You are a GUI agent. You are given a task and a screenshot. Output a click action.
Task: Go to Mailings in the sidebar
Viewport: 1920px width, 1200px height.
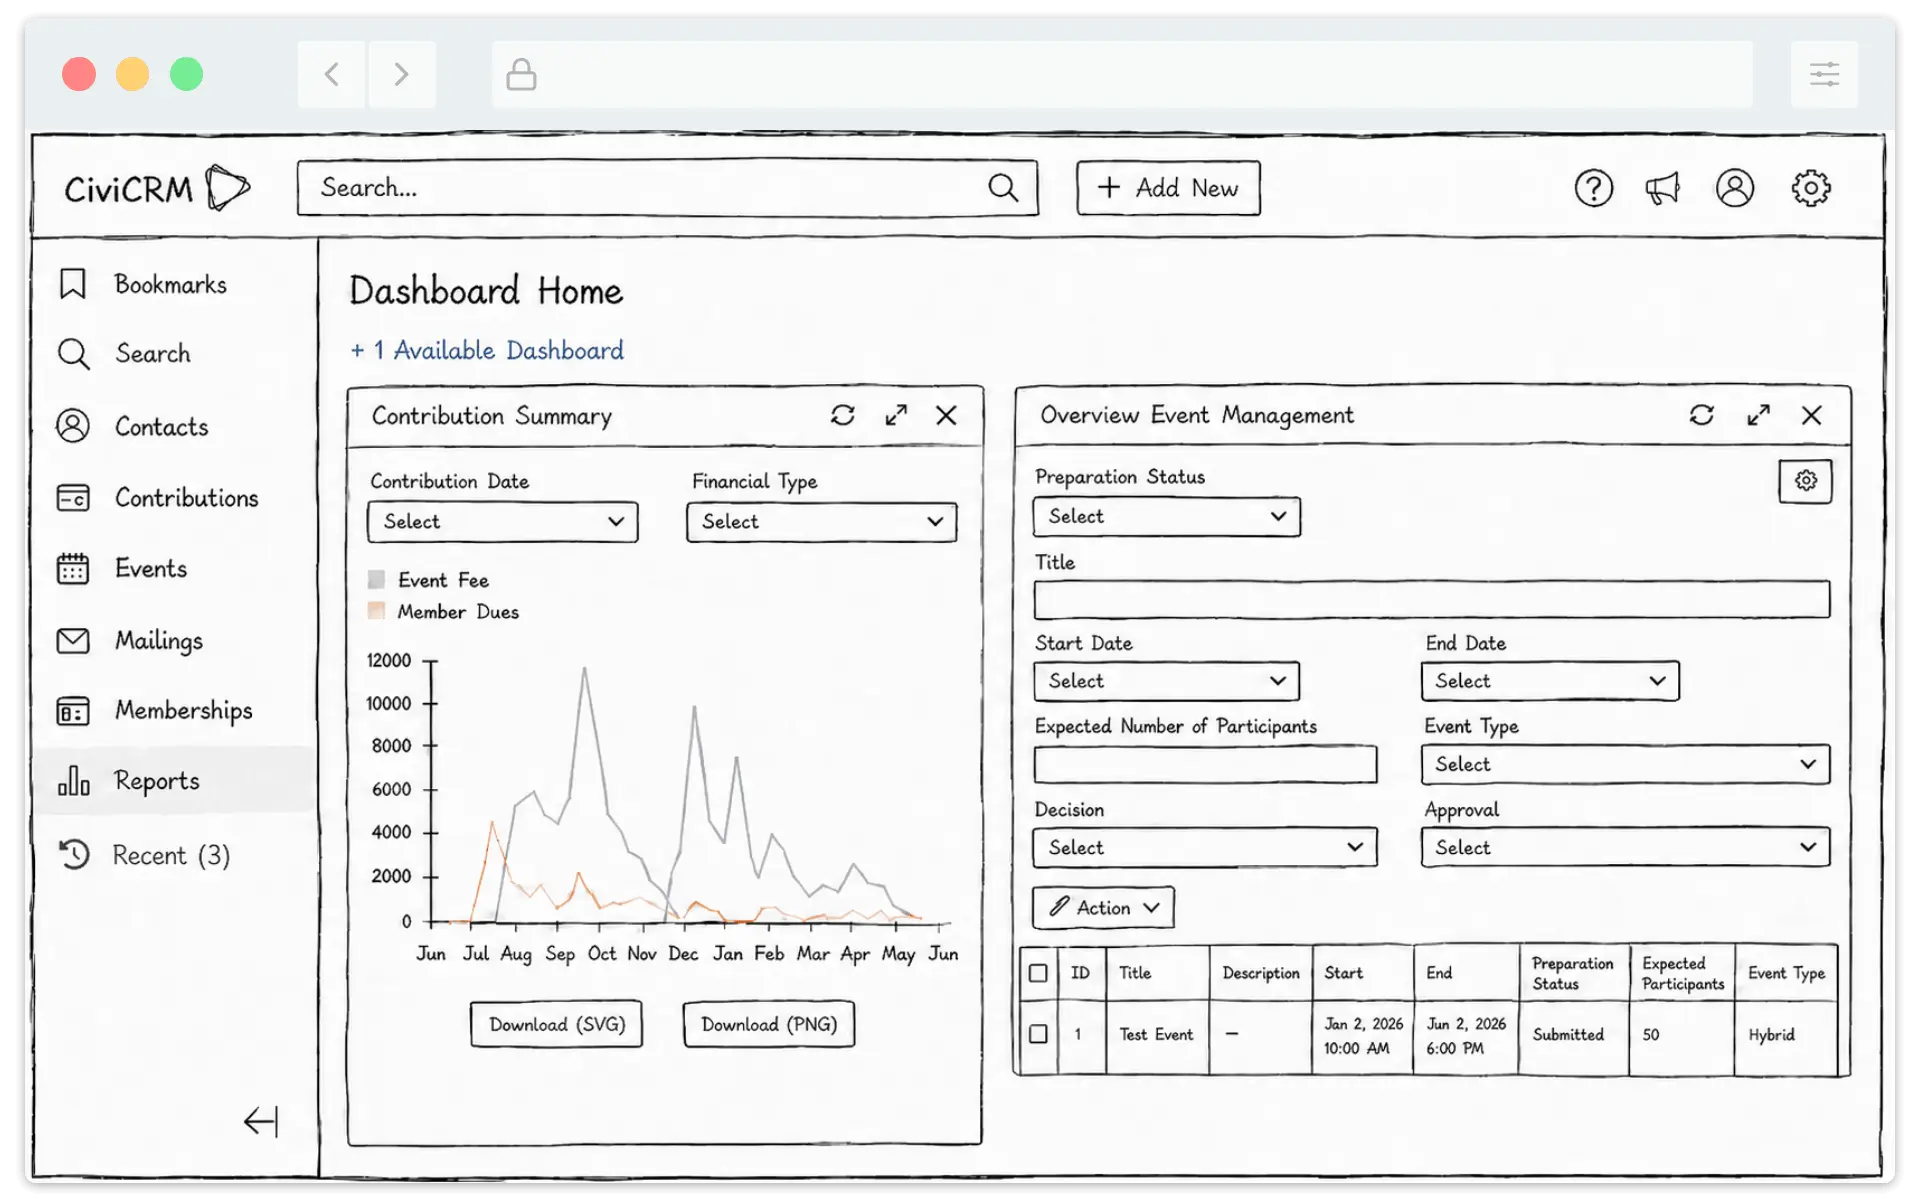pyautogui.click(x=159, y=640)
